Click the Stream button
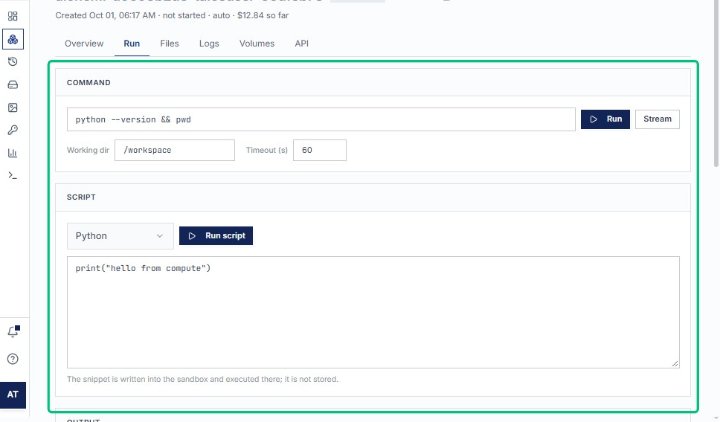The height and width of the screenshot is (422, 720). (x=657, y=119)
